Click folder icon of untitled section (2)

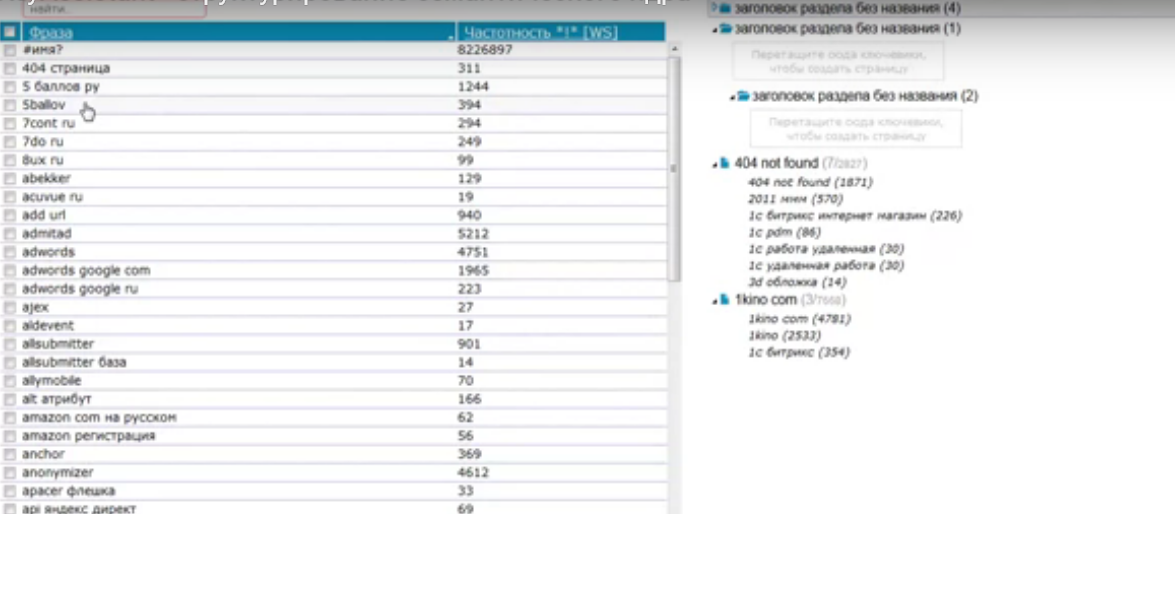(x=743, y=96)
